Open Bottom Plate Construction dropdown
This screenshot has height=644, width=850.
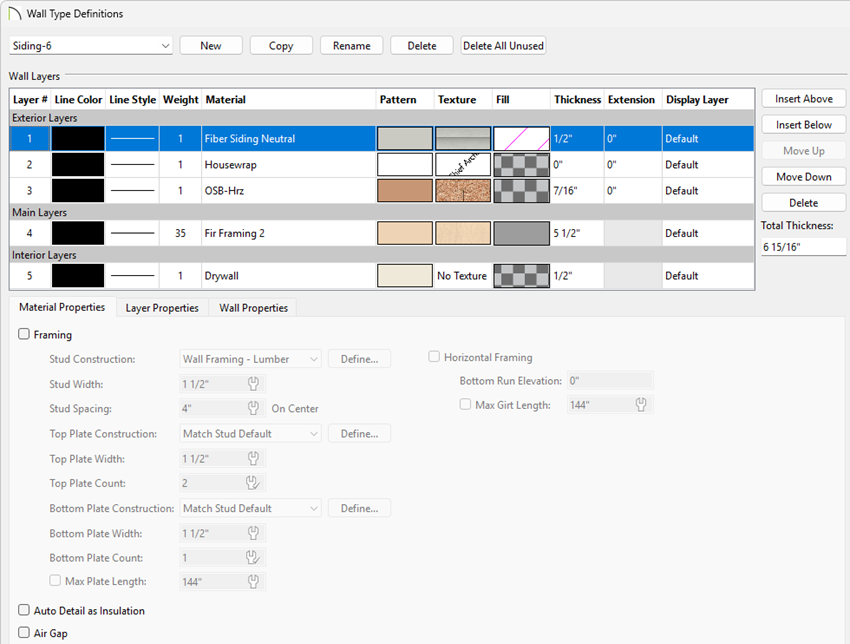tap(250, 508)
